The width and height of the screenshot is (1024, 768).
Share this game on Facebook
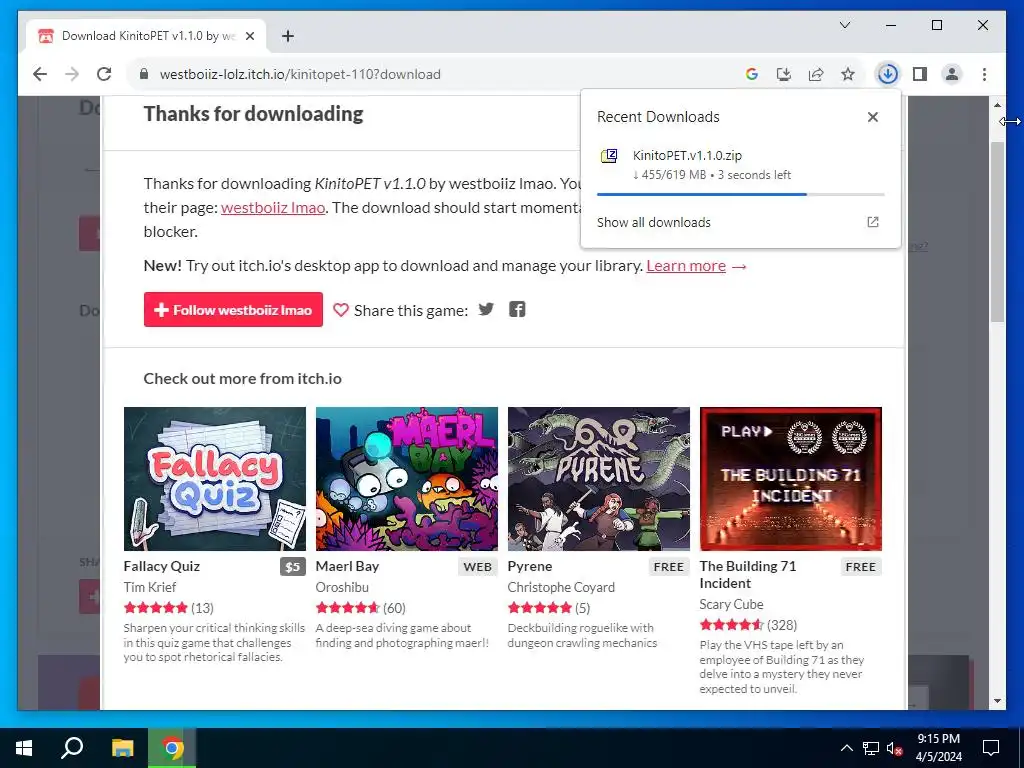(517, 310)
